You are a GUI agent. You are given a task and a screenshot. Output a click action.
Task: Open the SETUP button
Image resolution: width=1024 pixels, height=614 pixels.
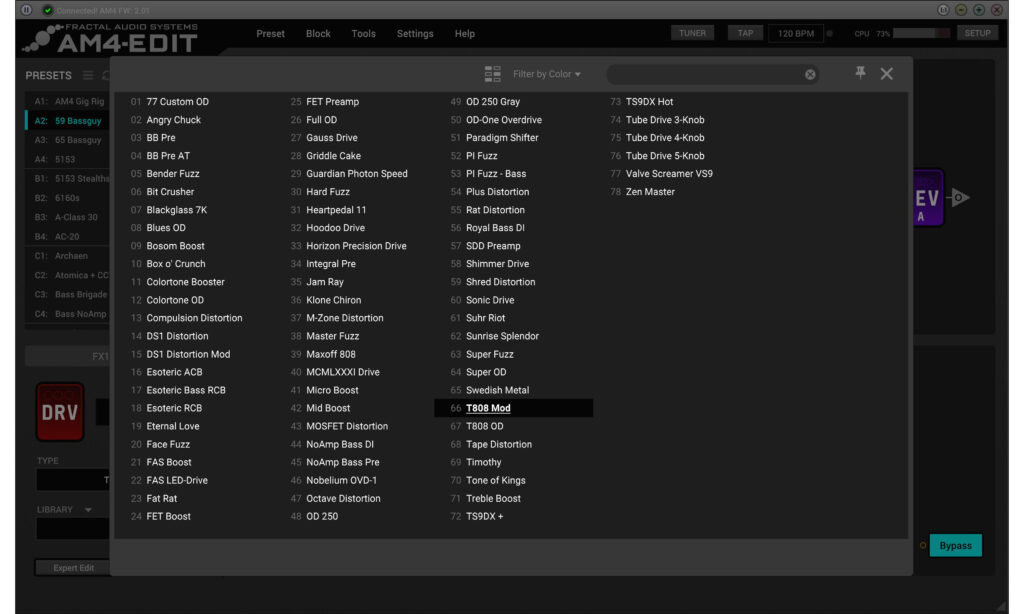[977, 33]
